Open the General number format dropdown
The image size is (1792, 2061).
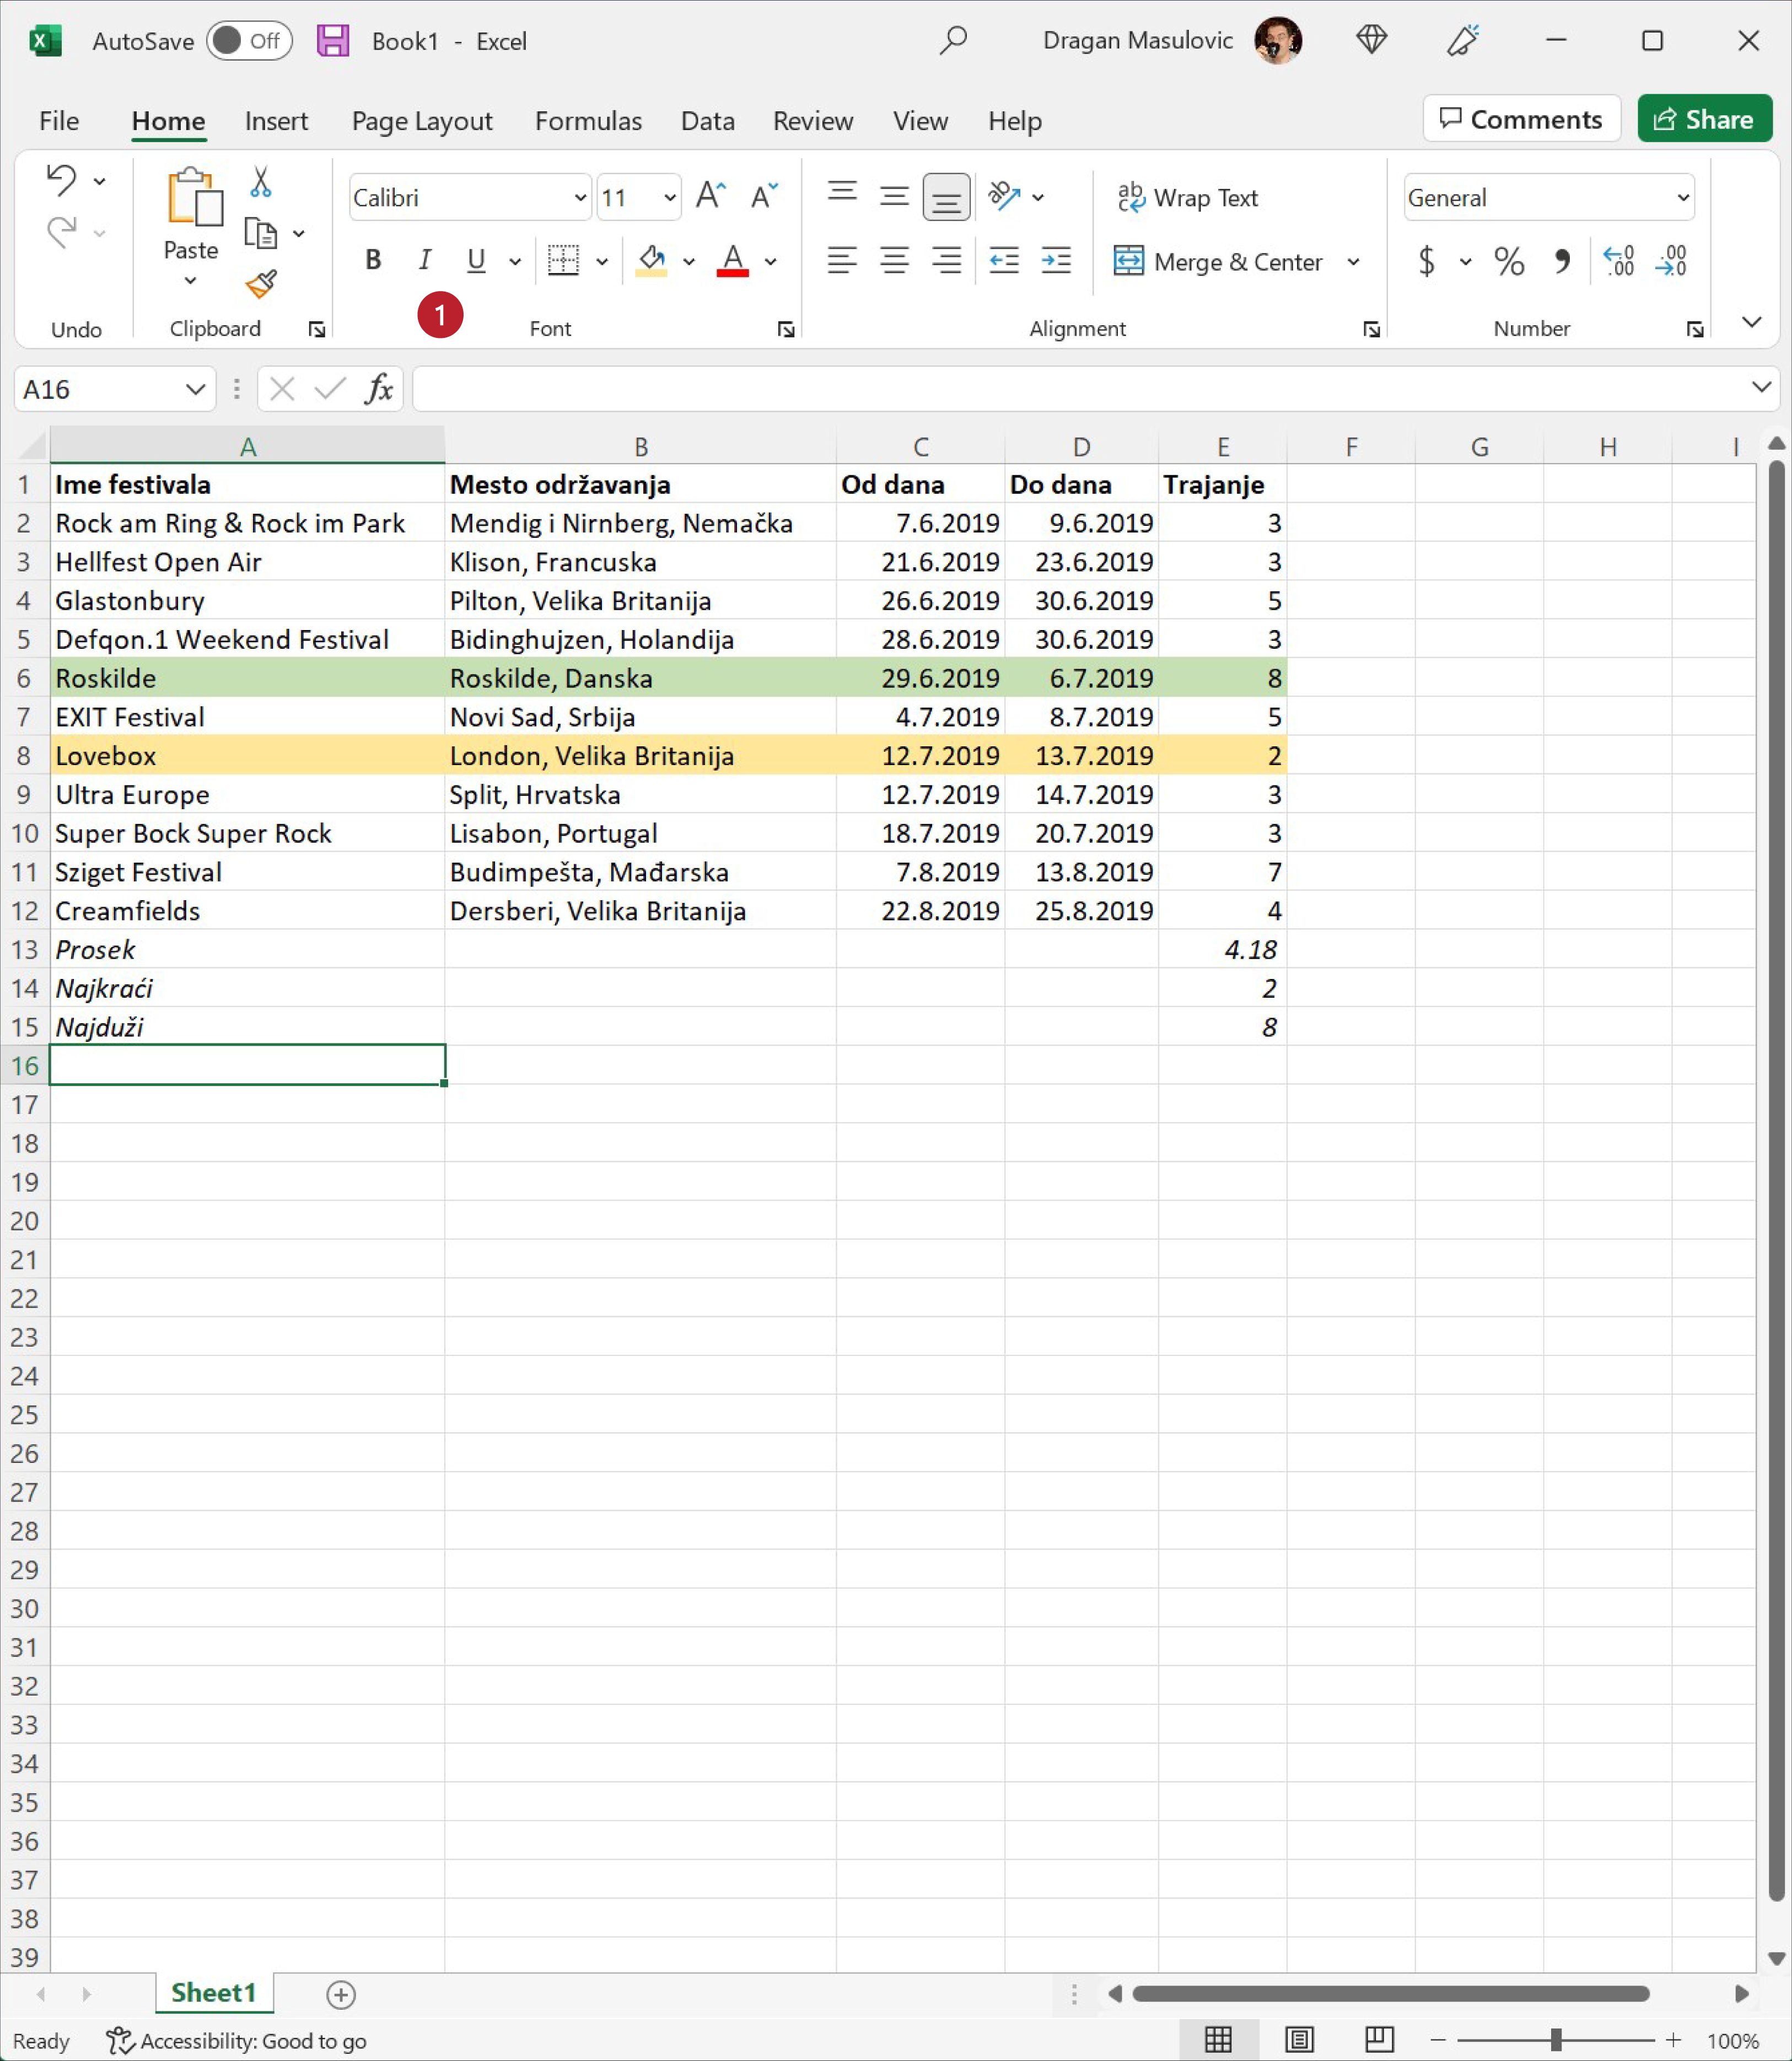pos(1683,197)
